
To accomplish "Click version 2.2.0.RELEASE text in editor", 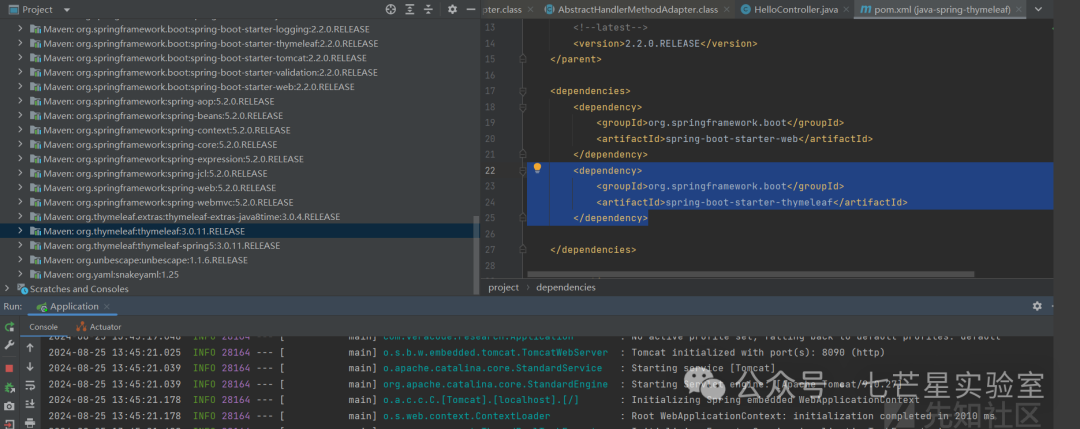I will [x=662, y=43].
